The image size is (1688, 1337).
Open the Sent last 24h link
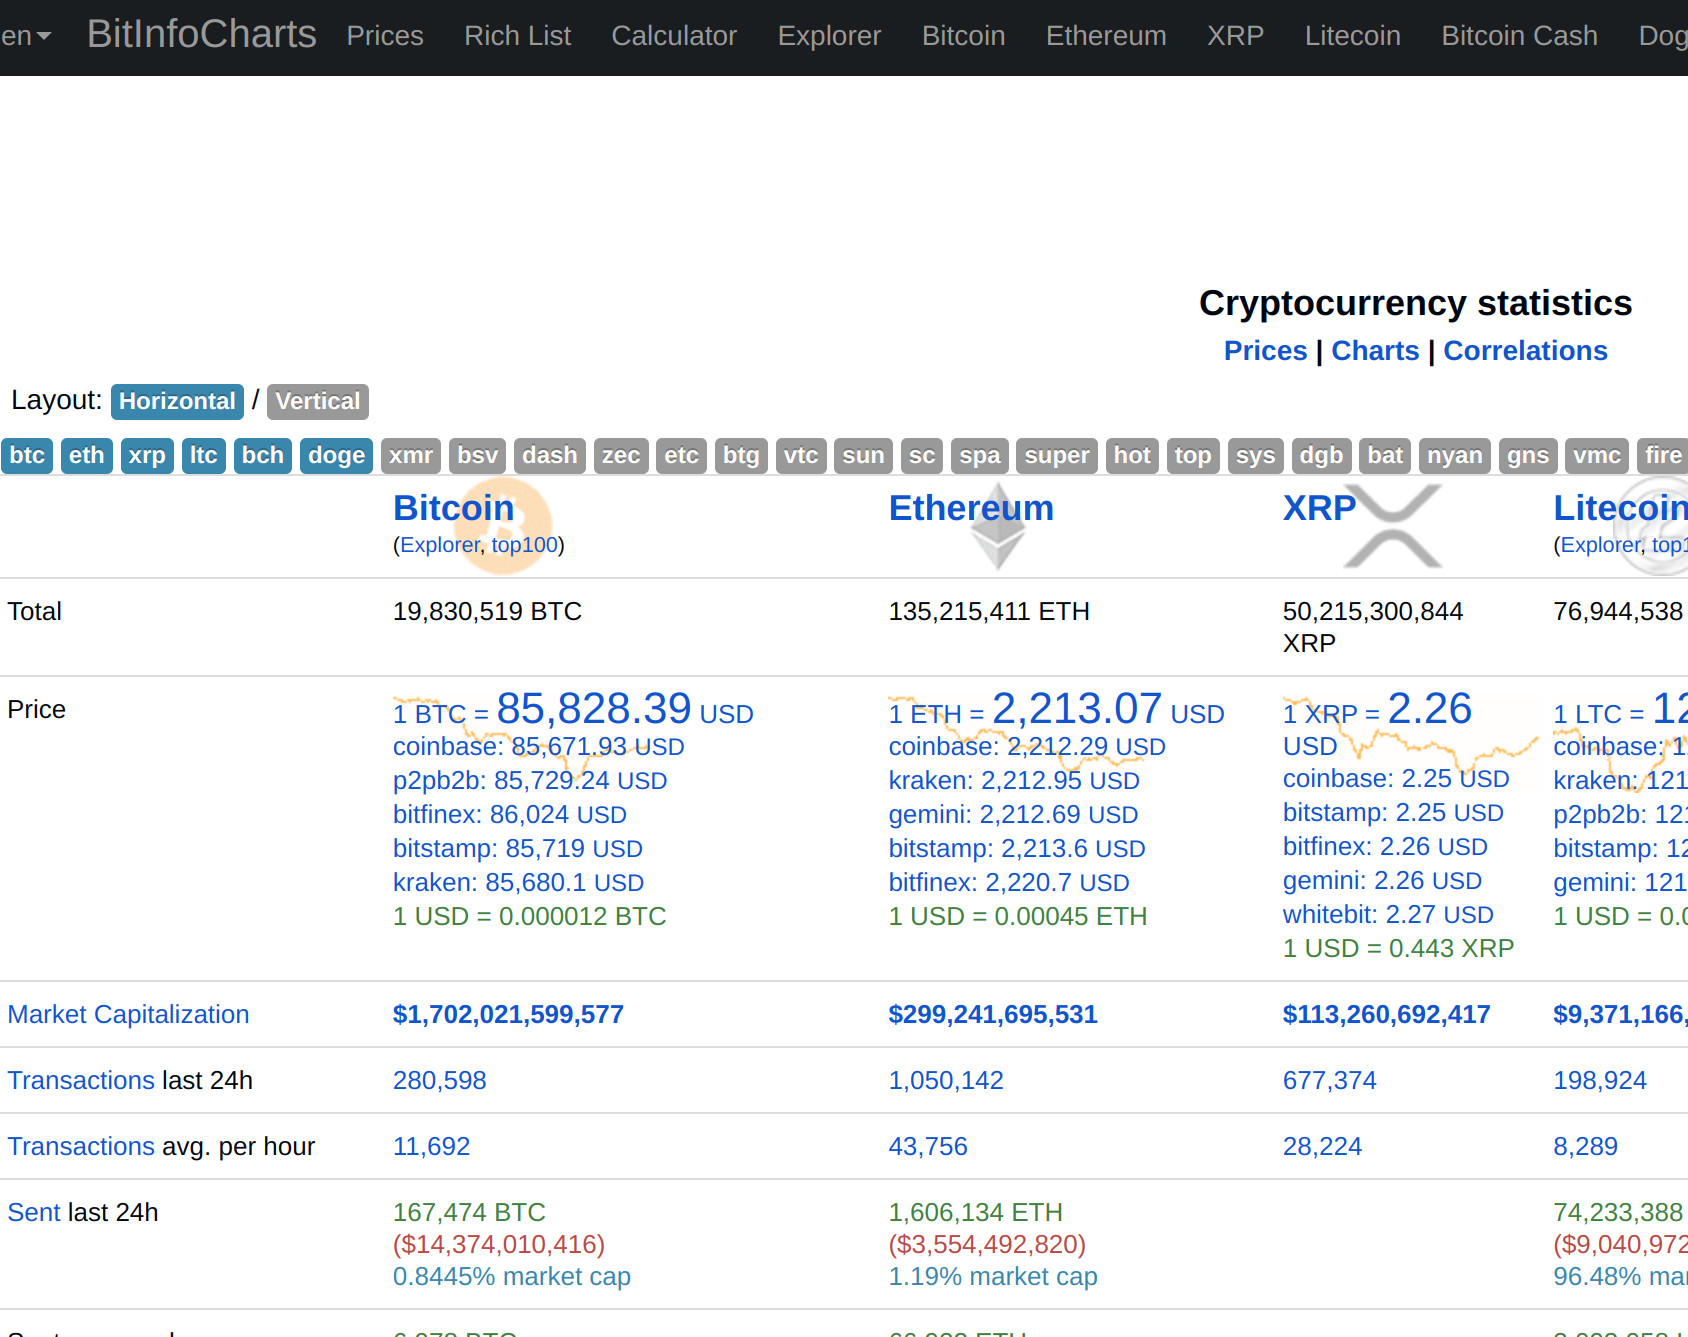pyautogui.click(x=34, y=1212)
